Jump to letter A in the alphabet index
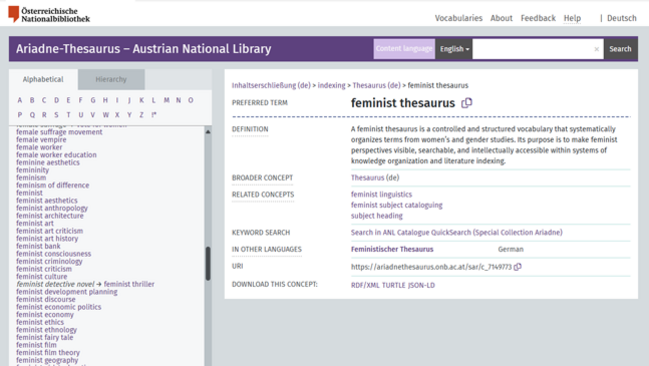The image size is (649, 366). pyautogui.click(x=19, y=100)
